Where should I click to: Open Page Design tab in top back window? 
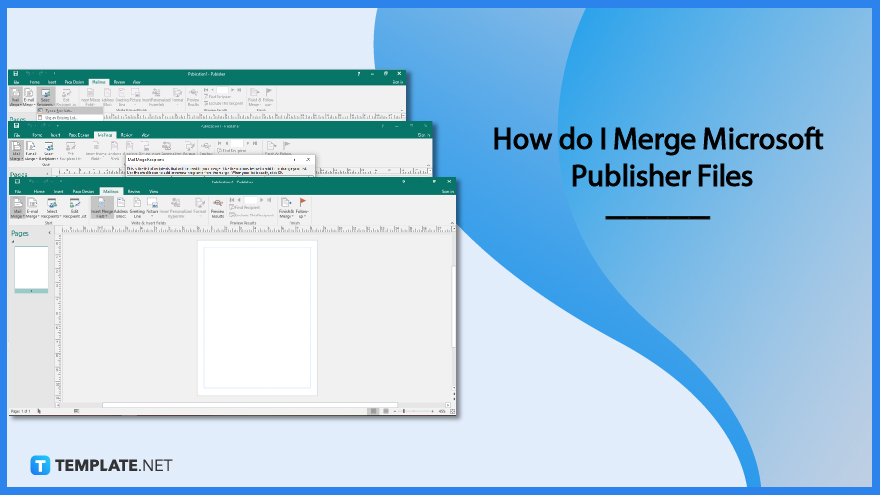click(74, 82)
